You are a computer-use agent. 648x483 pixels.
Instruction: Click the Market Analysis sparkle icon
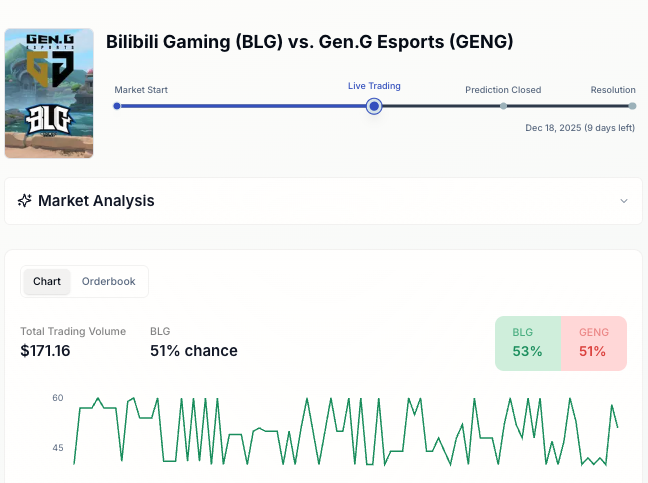point(24,201)
